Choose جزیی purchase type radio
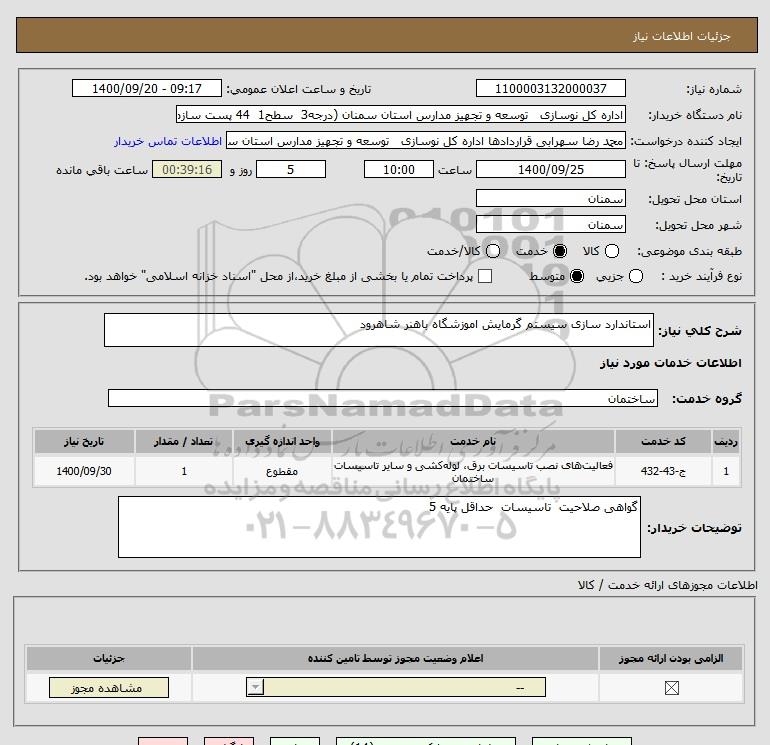Viewport: 770px width, 745px height. [635, 276]
